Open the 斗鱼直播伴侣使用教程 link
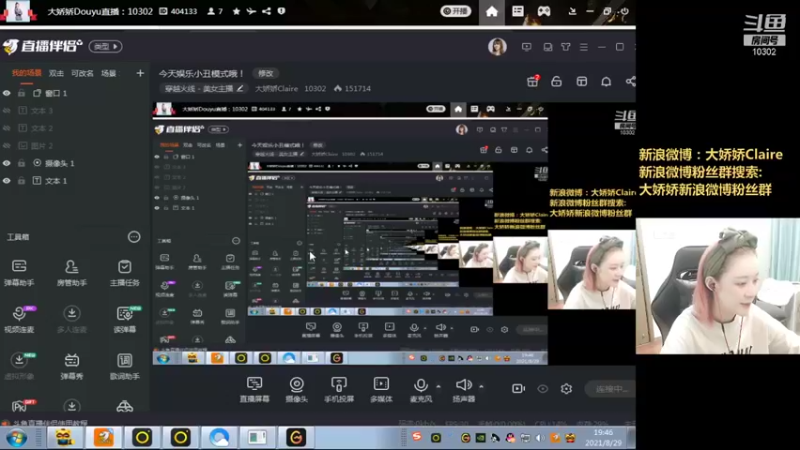The image size is (800, 450). click(49, 423)
